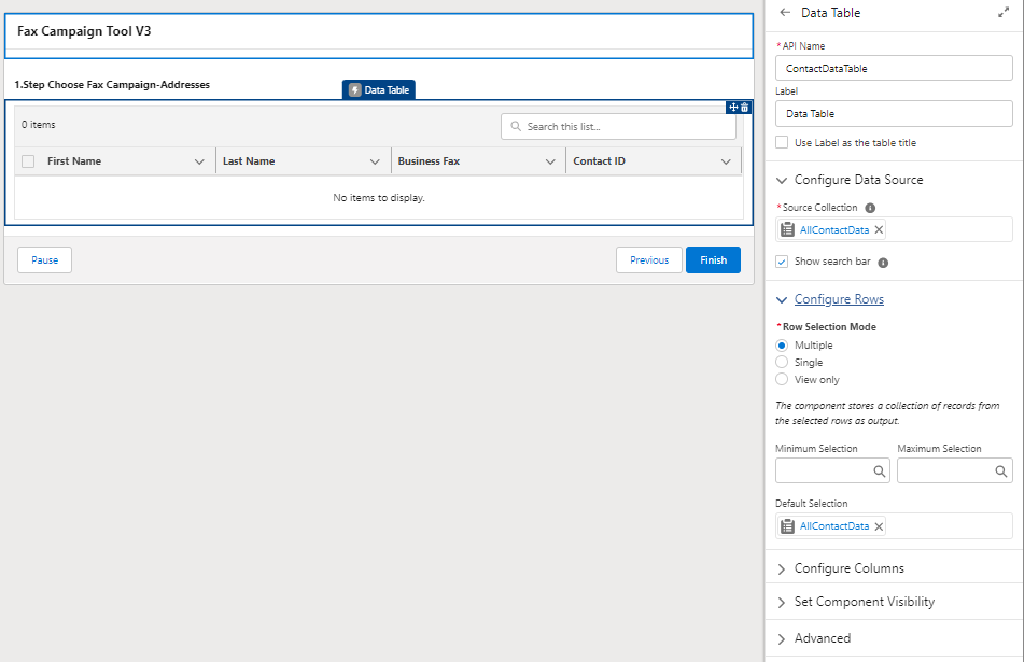This screenshot has height=662, width=1024.
Task: Choose View only row selection mode
Action: pos(782,379)
